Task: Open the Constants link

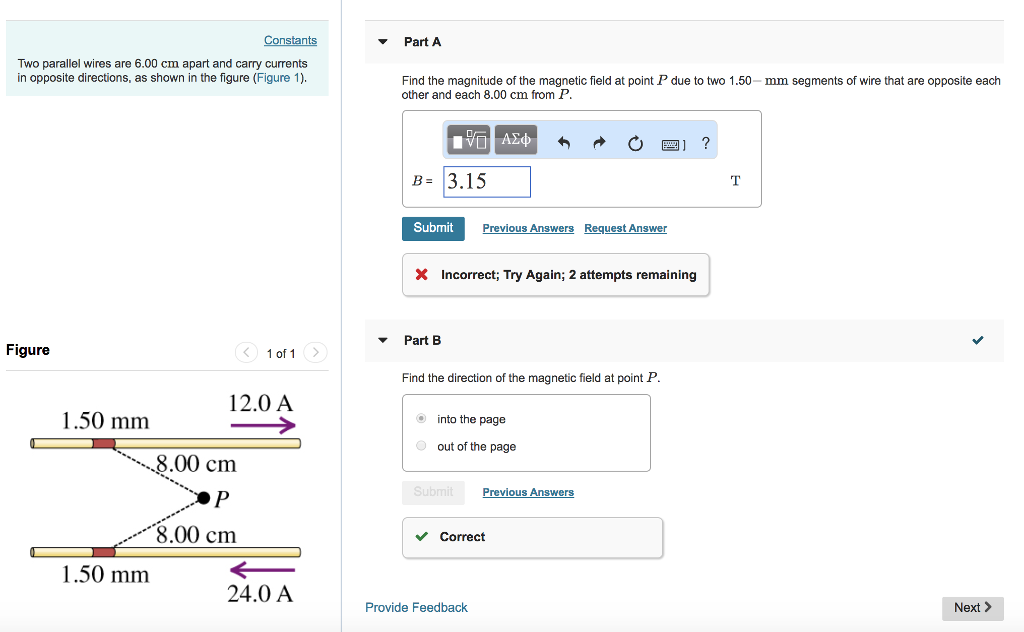Action: tap(290, 40)
